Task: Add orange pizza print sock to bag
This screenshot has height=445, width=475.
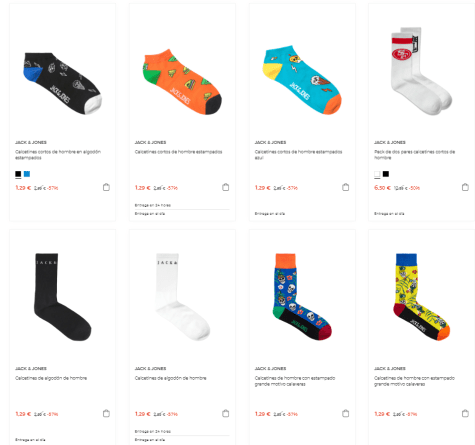Action: coord(226,187)
